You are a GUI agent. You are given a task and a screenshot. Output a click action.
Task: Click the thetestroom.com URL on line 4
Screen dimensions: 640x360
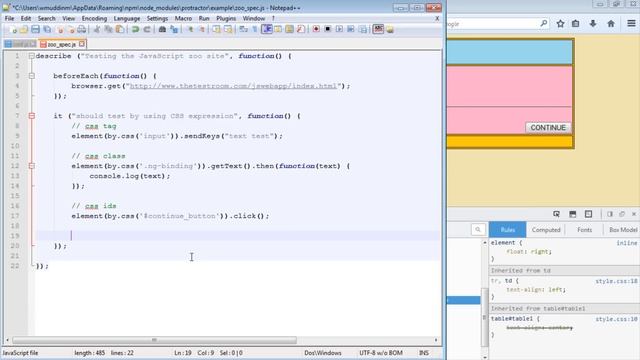[x=233, y=86]
